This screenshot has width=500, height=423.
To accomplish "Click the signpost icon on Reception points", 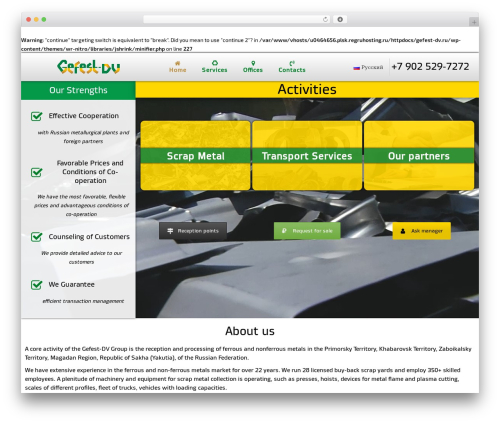I will click(x=170, y=231).
